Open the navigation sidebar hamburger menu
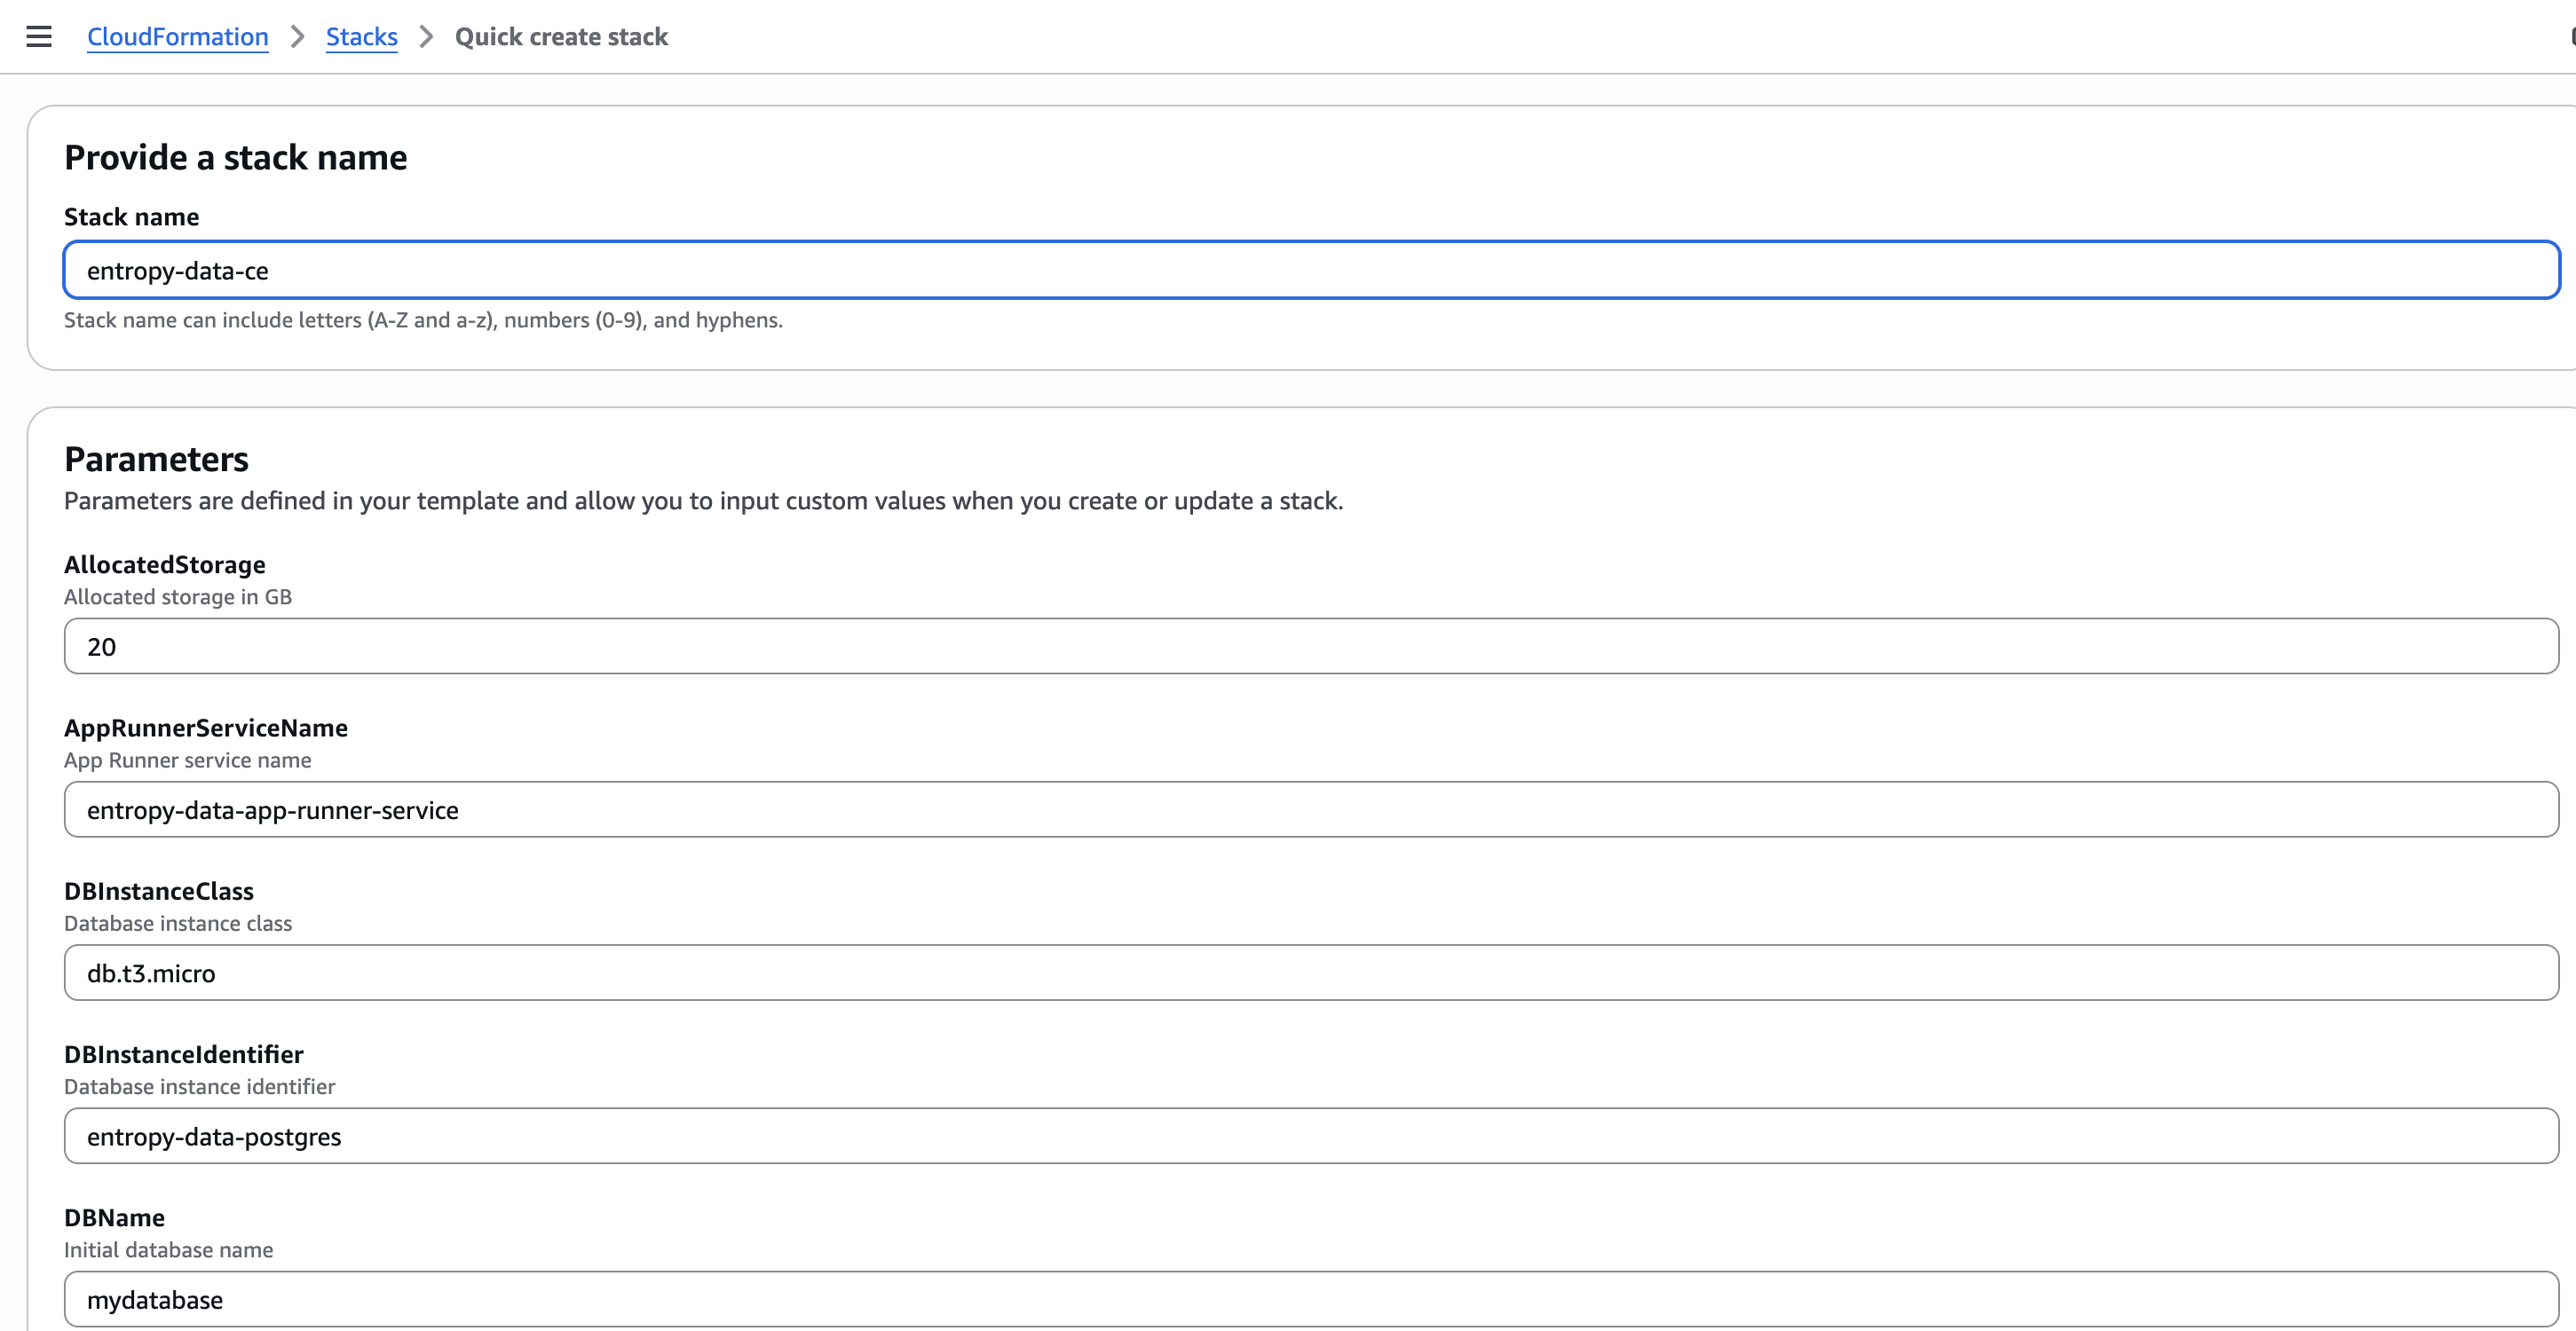The height and width of the screenshot is (1331, 2576). click(x=39, y=36)
